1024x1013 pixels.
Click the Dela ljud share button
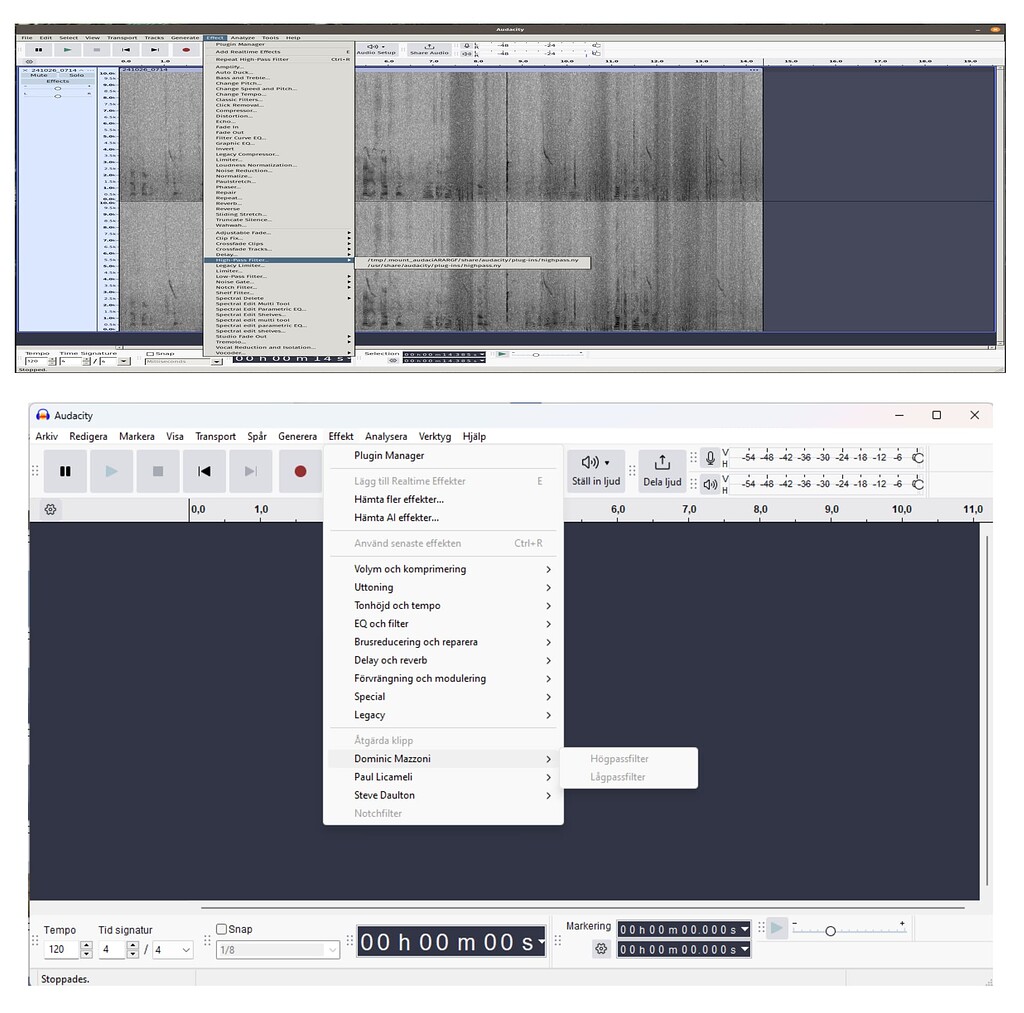tap(662, 471)
